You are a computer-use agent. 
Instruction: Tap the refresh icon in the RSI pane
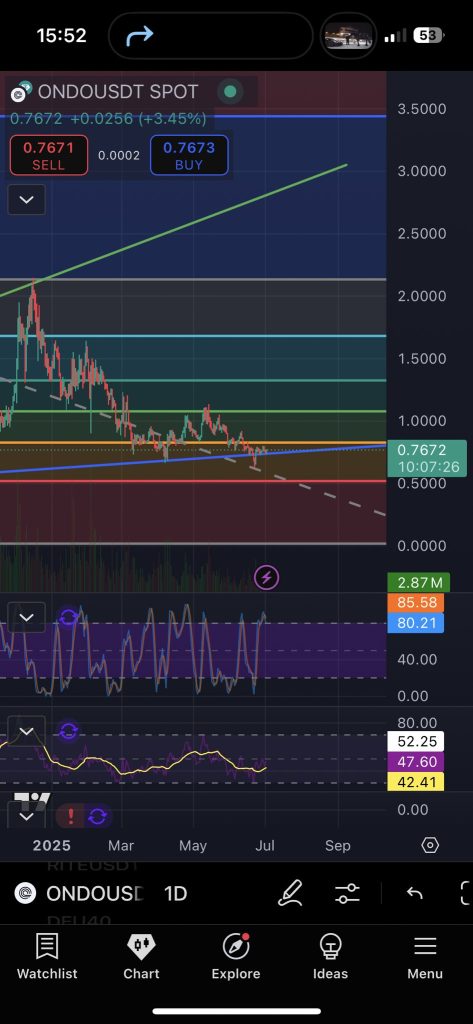click(x=69, y=731)
